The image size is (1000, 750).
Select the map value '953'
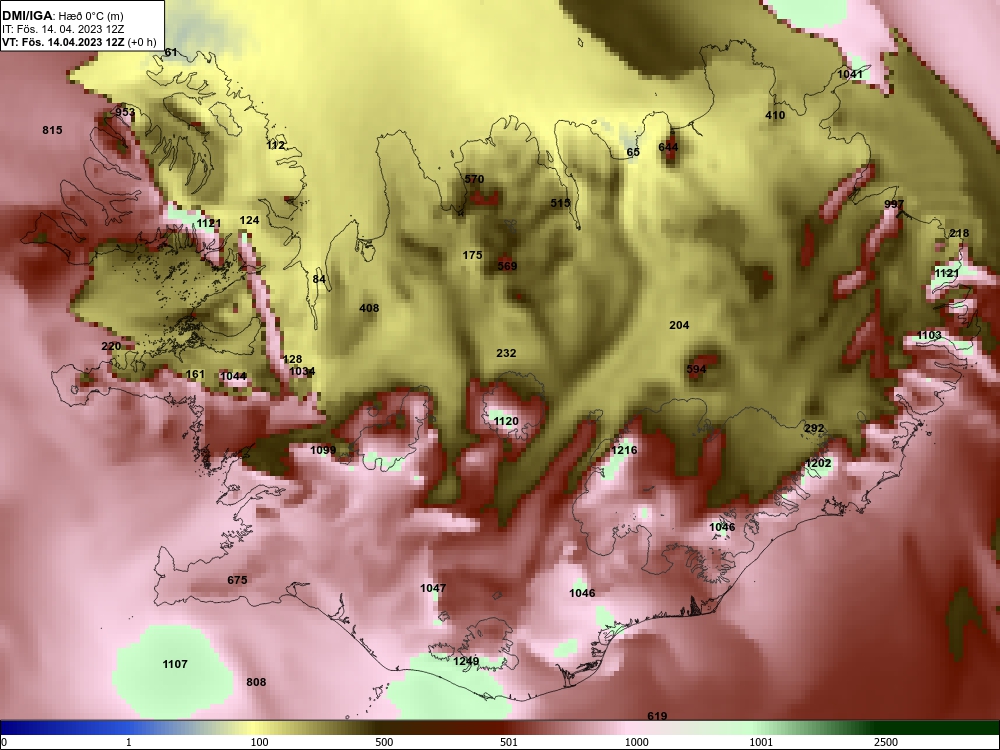click(x=125, y=112)
